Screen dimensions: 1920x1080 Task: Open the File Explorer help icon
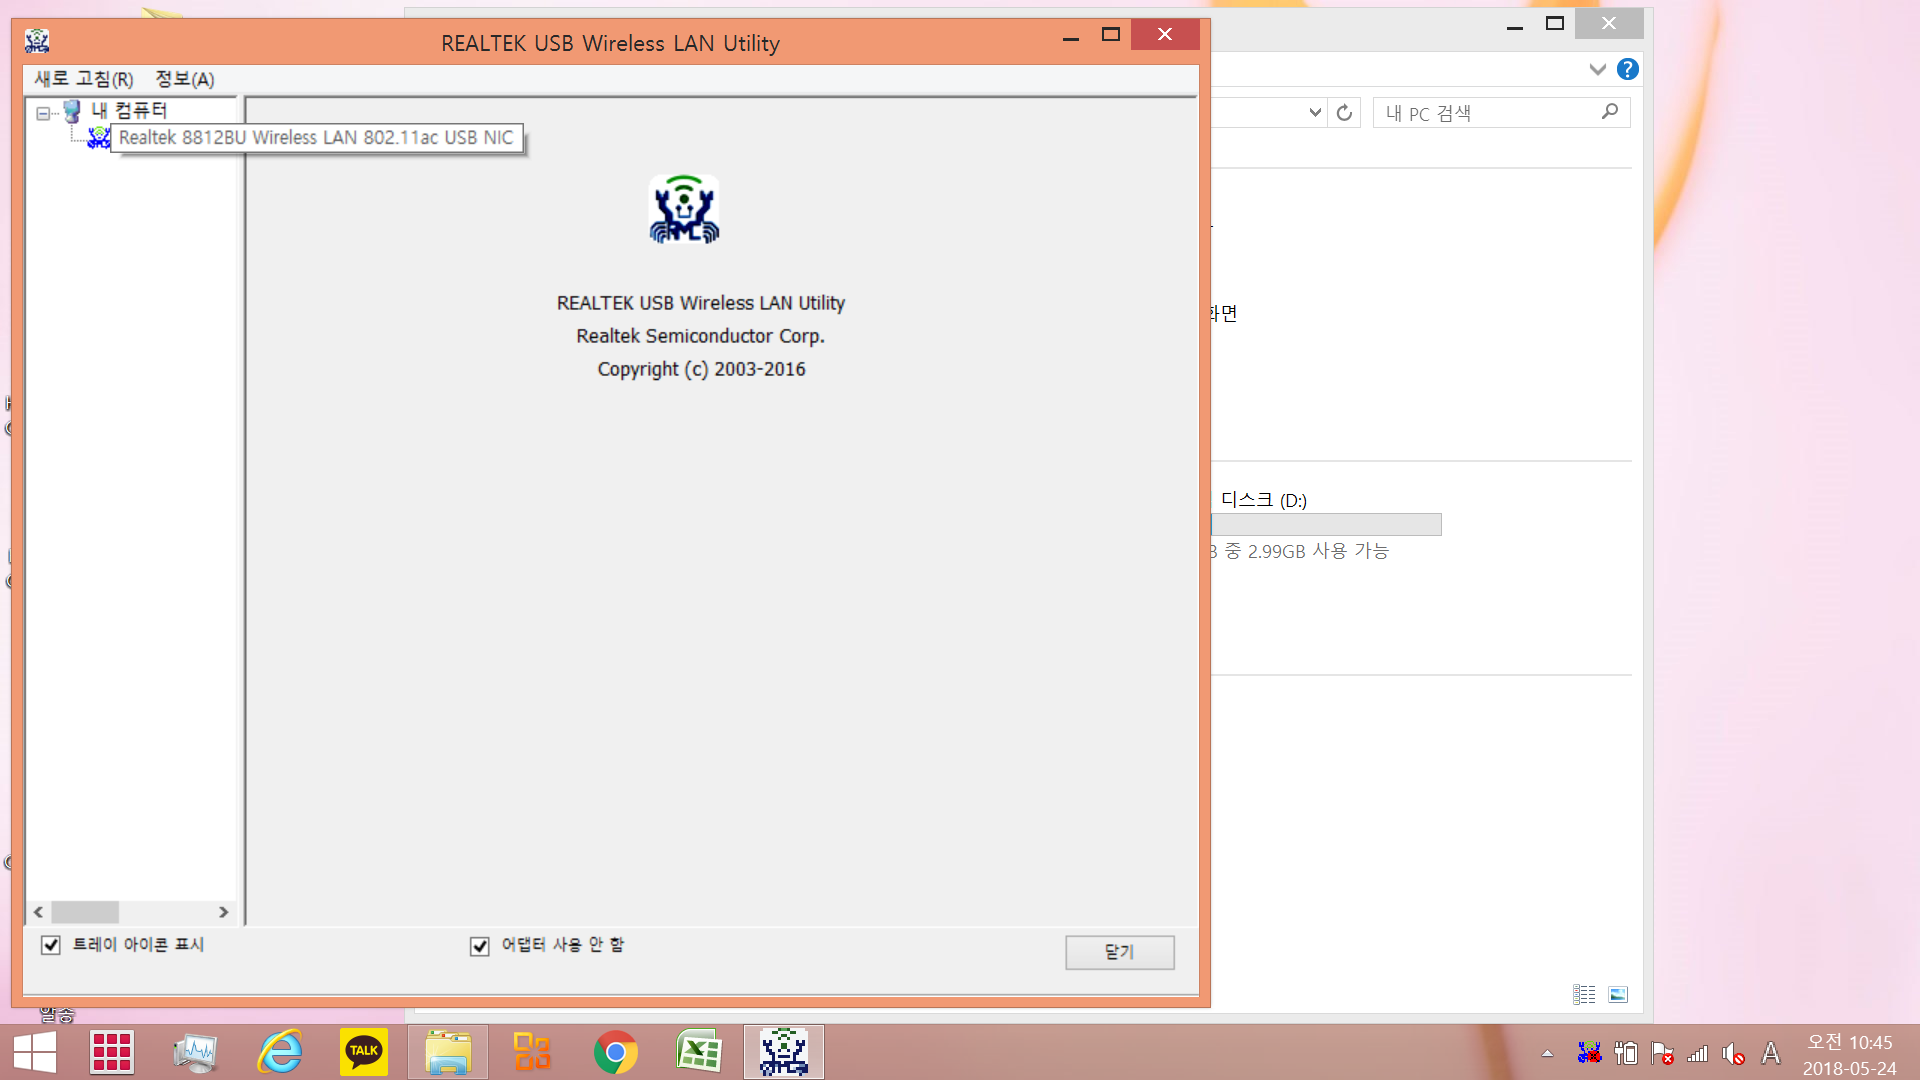pyautogui.click(x=1628, y=69)
